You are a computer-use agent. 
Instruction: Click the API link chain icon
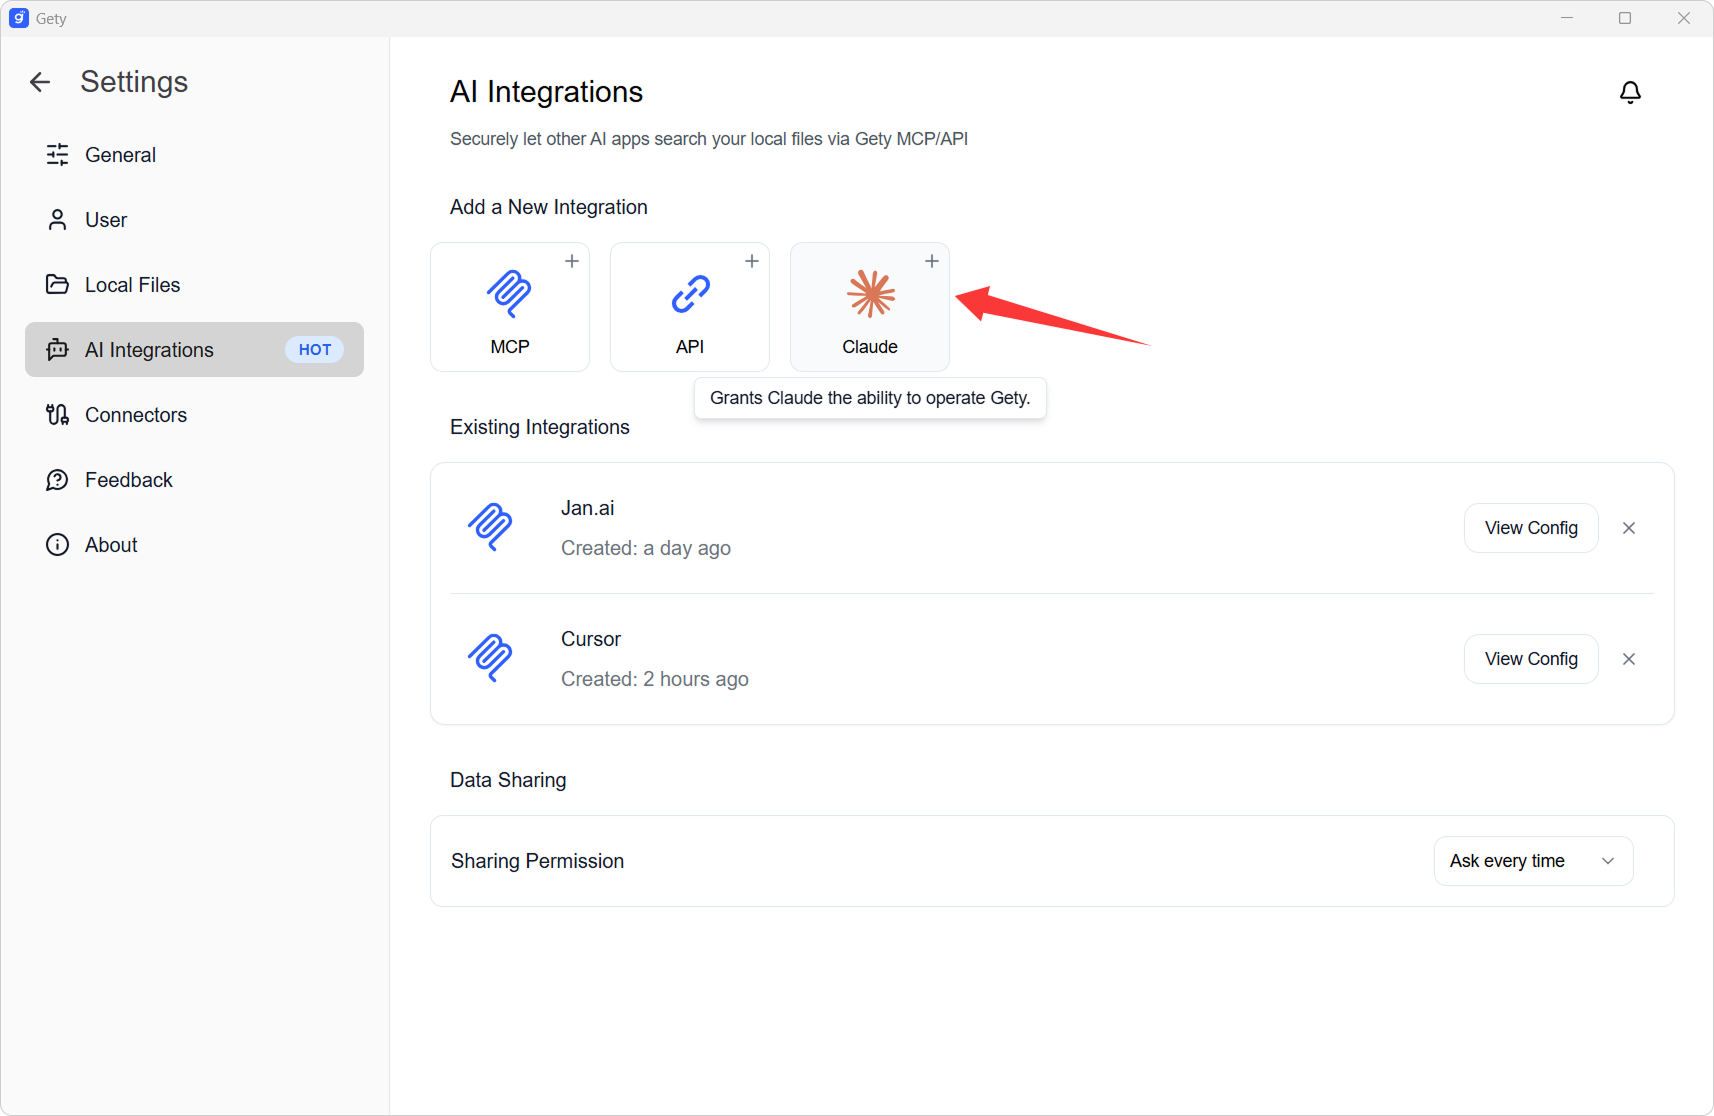tap(690, 294)
